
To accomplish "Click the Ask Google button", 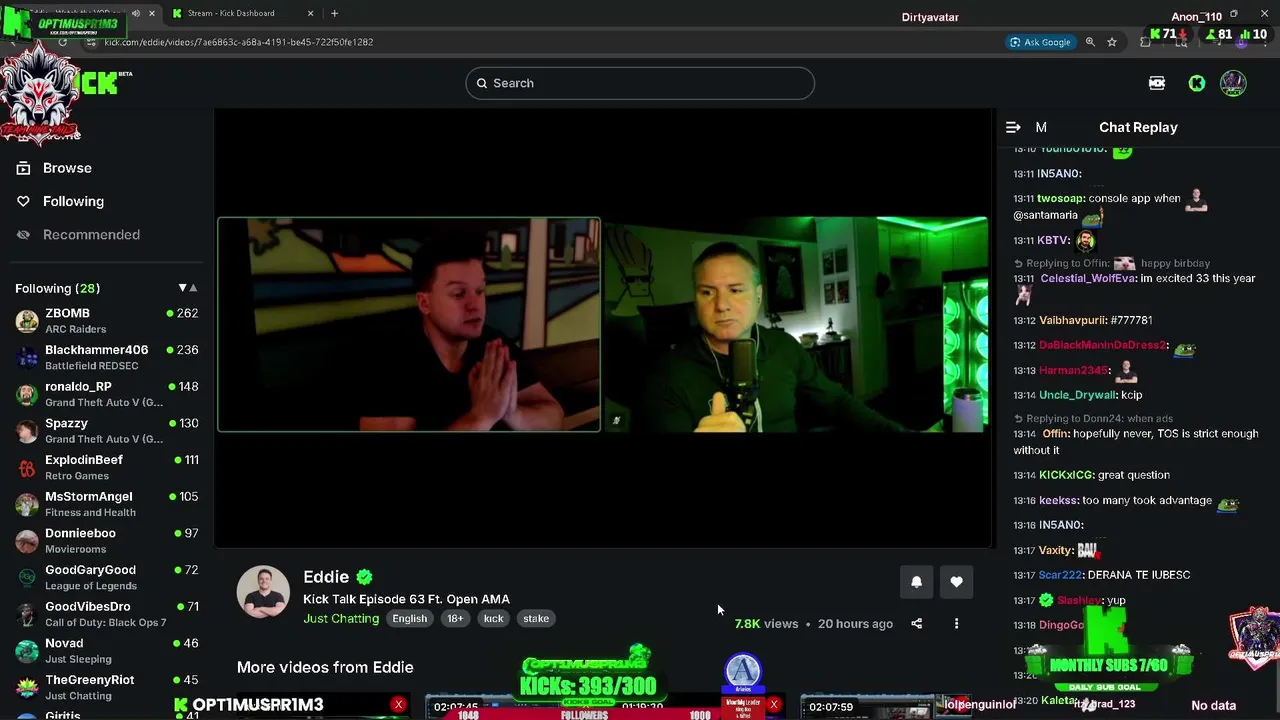I will (1040, 42).
